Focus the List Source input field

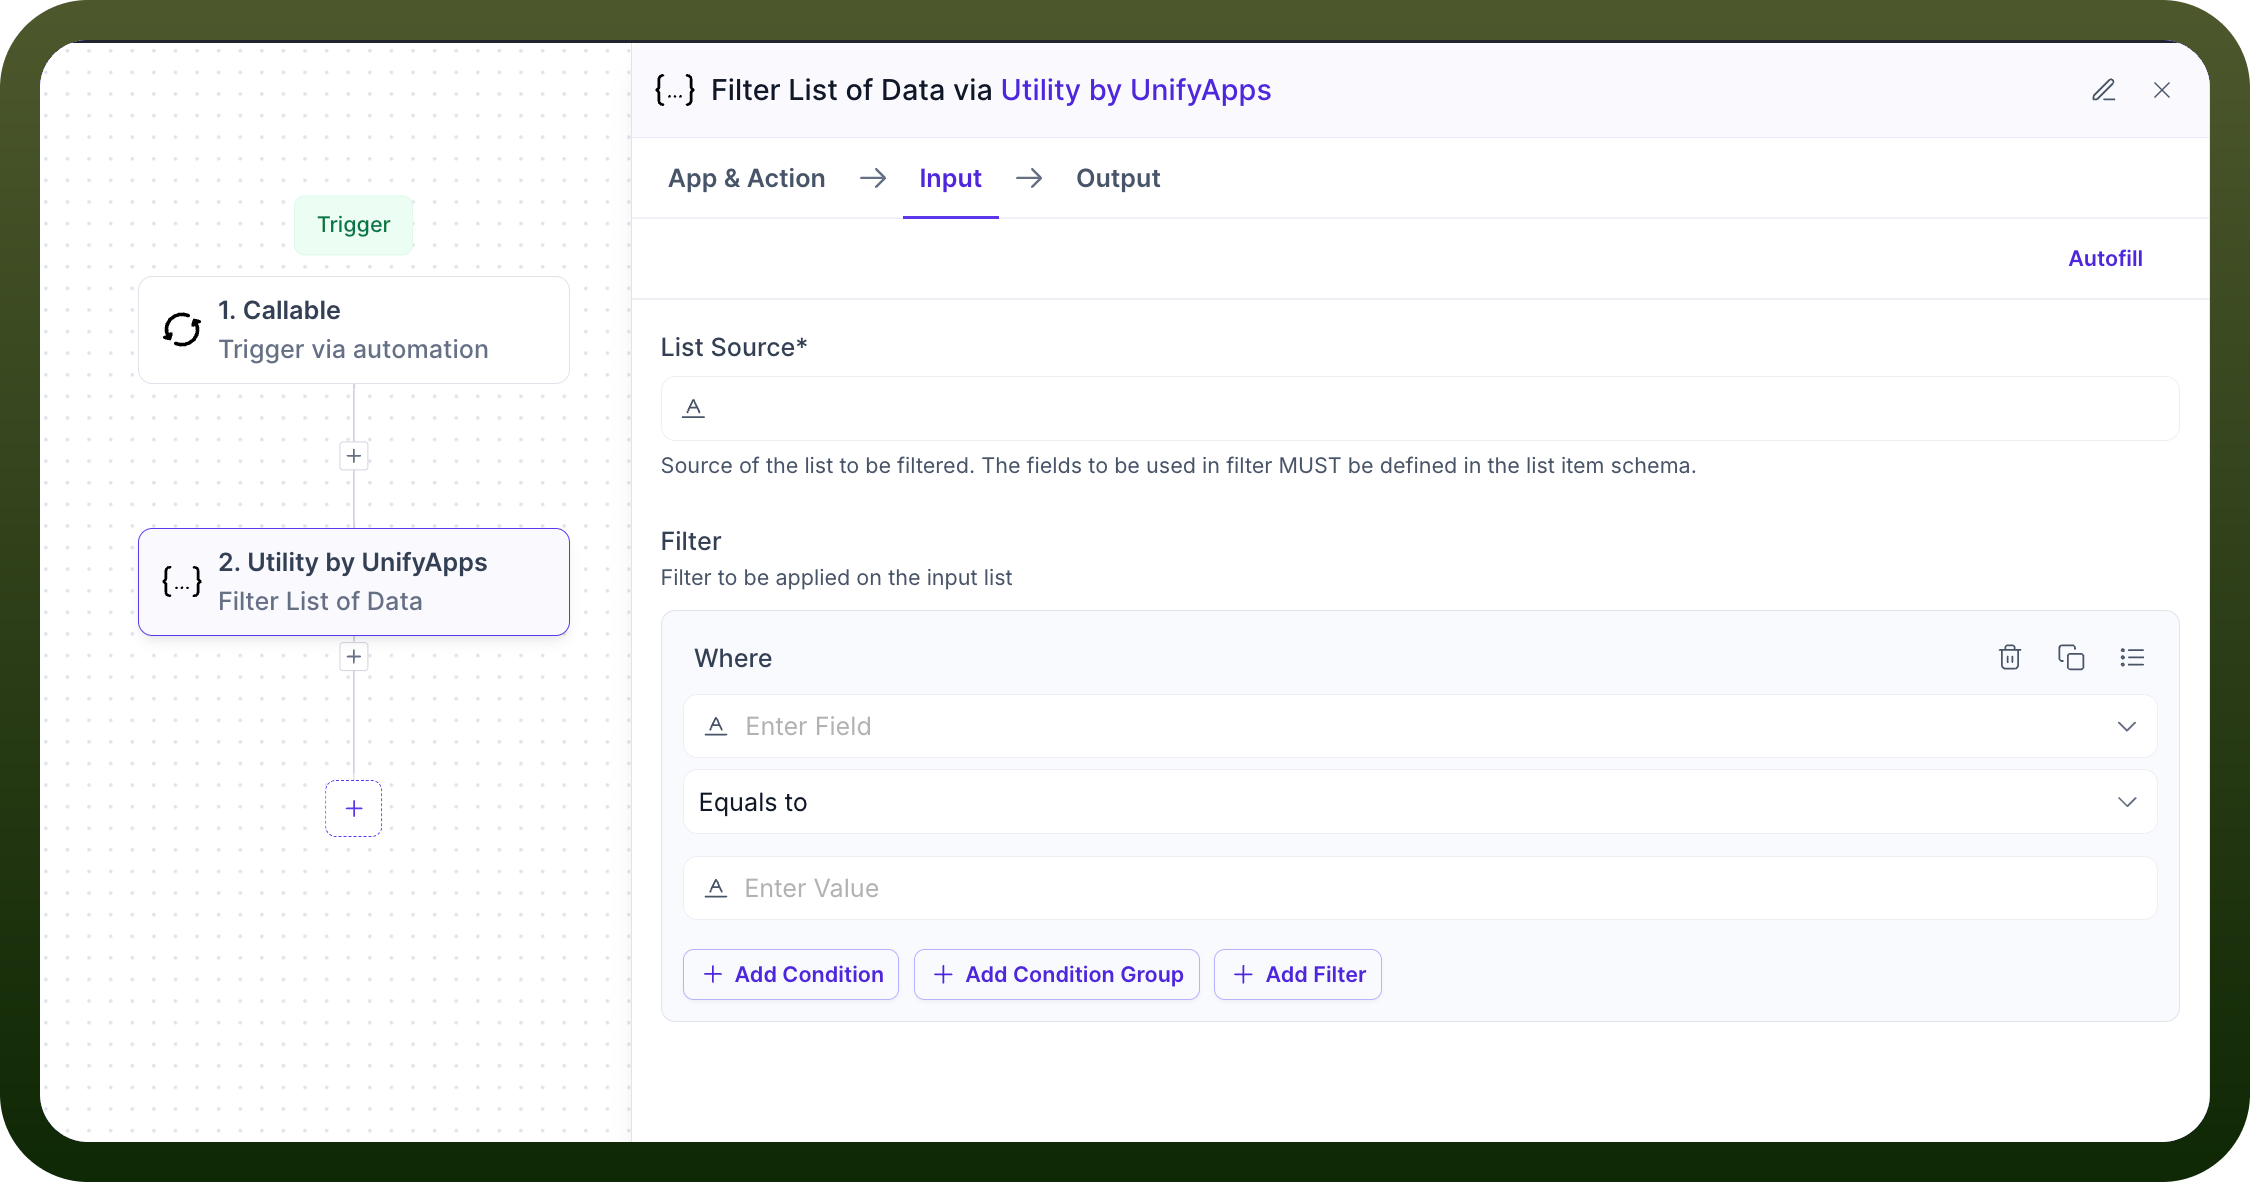click(x=1420, y=408)
